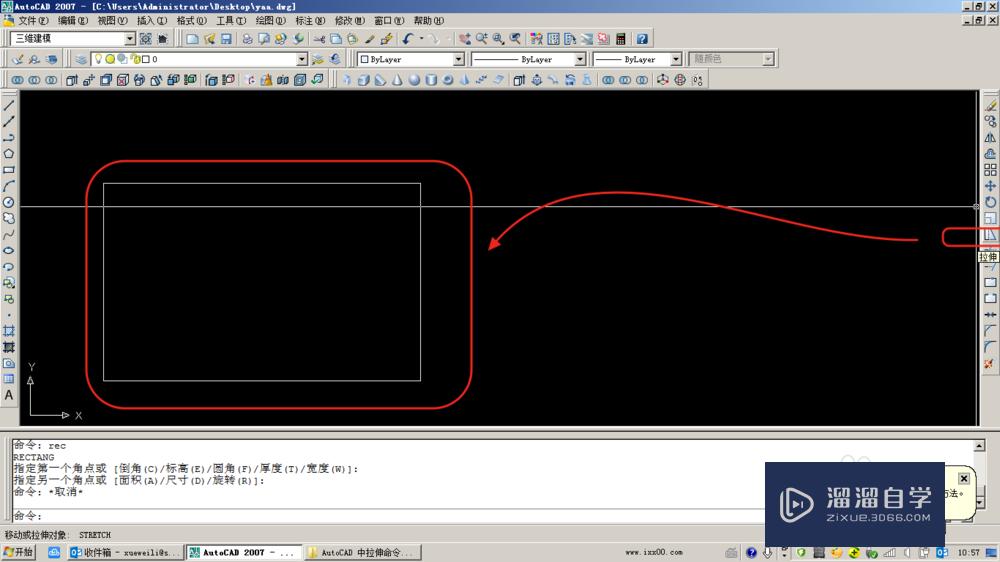Open the workspace 三维建模 dropdown
The height and width of the screenshot is (562, 1000).
(129, 39)
